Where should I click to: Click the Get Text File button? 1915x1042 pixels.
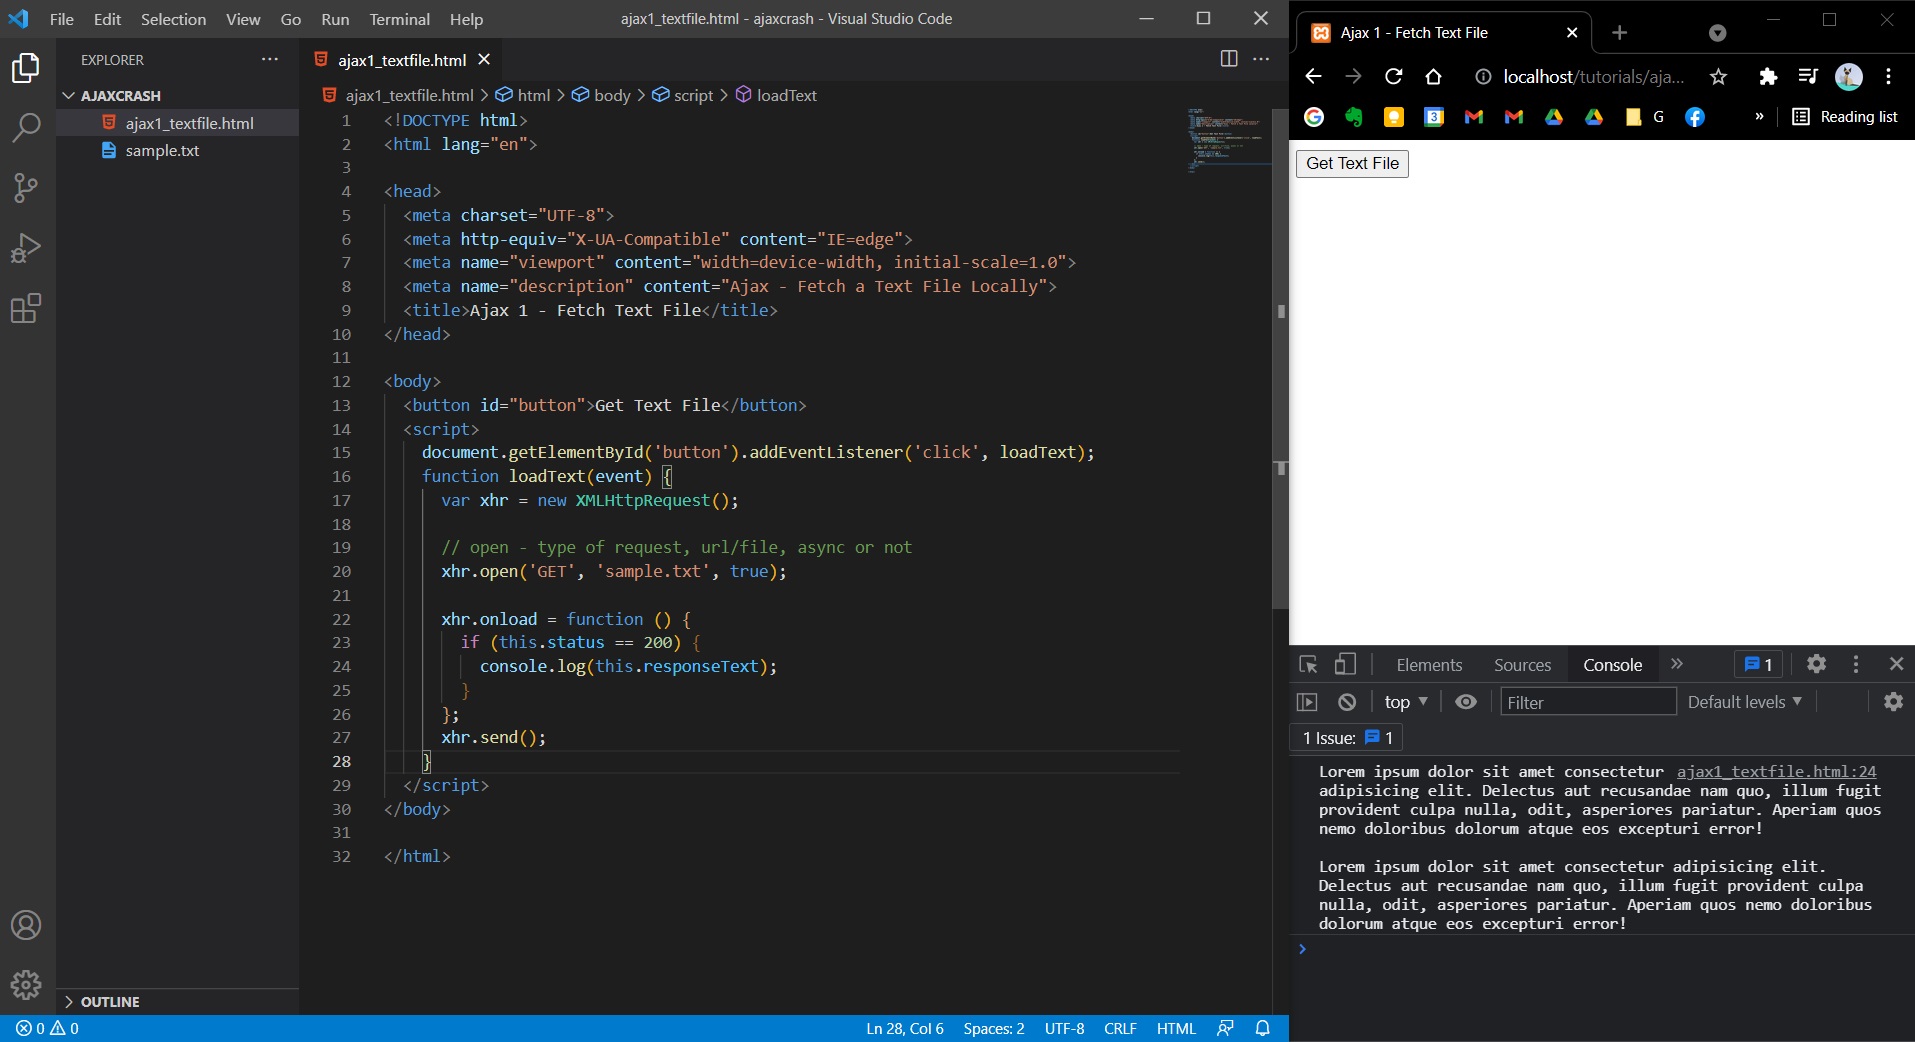(1352, 163)
